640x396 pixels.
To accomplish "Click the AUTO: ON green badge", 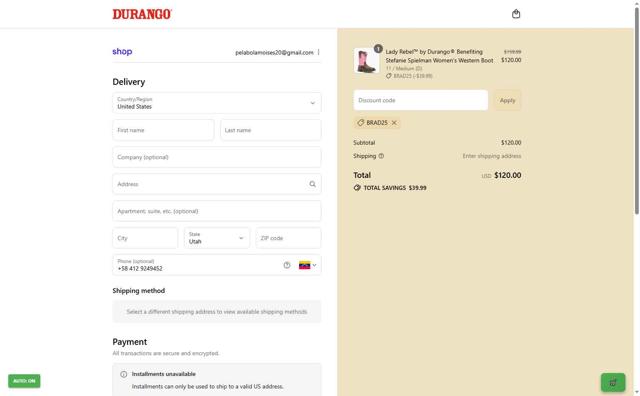I will [x=24, y=381].
